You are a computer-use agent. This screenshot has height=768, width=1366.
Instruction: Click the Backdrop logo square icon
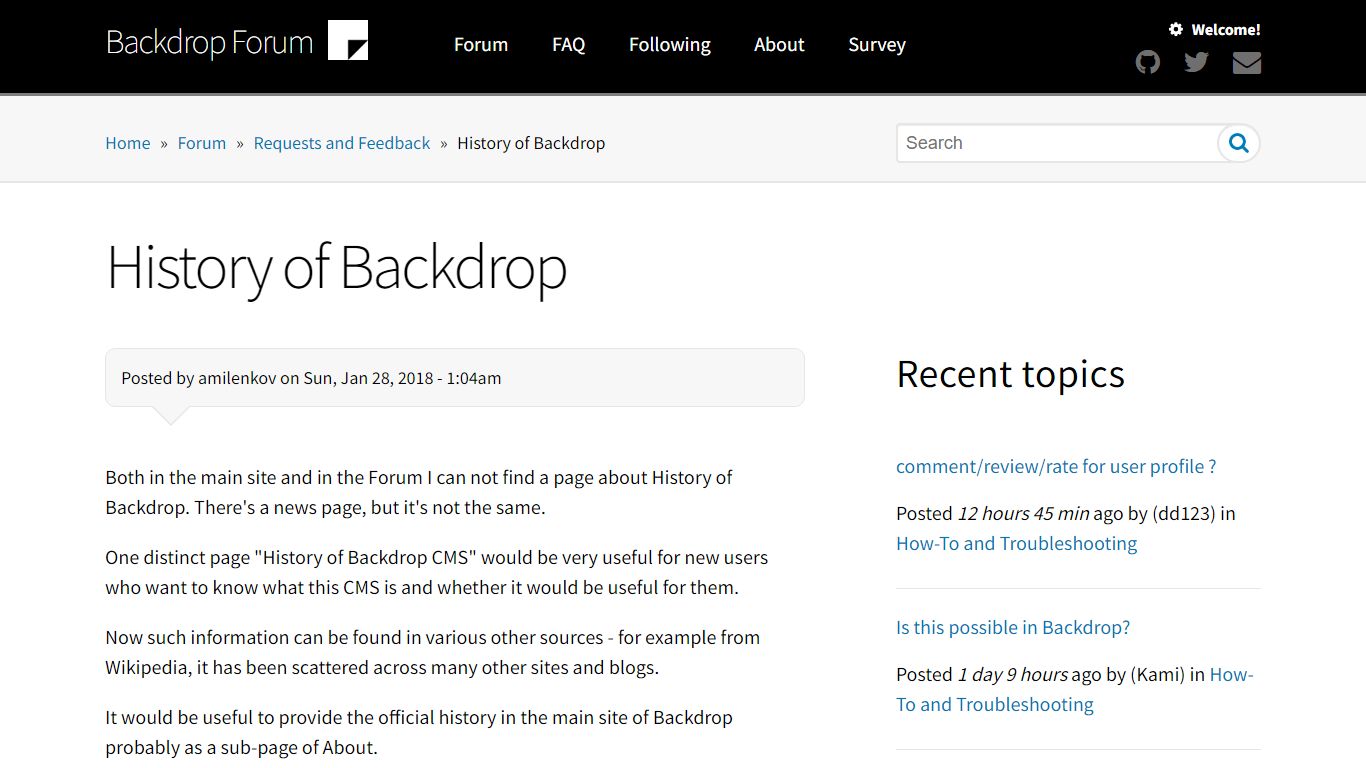point(348,41)
